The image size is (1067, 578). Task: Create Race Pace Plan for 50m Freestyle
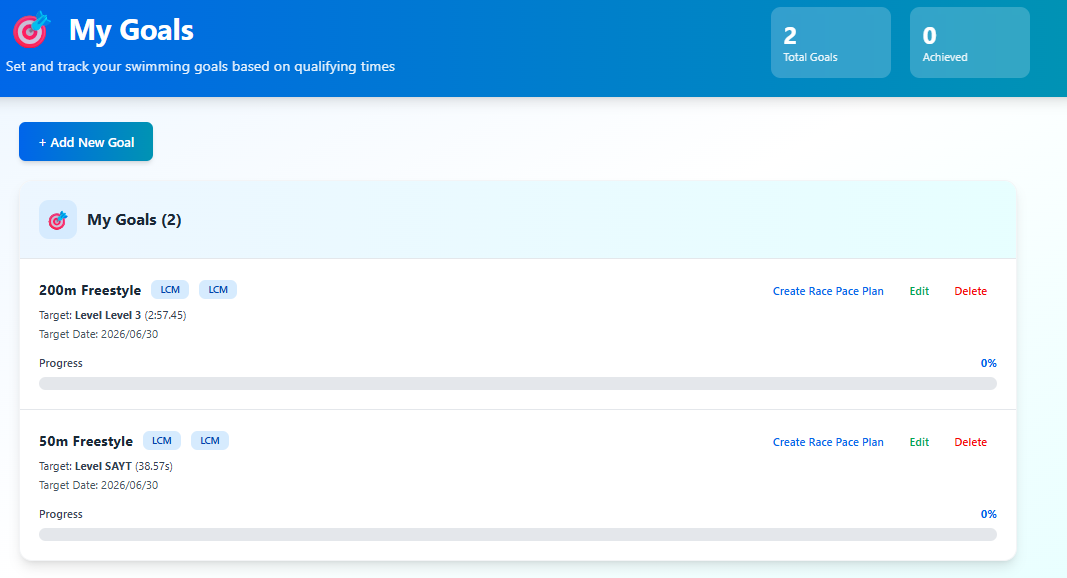coord(828,443)
